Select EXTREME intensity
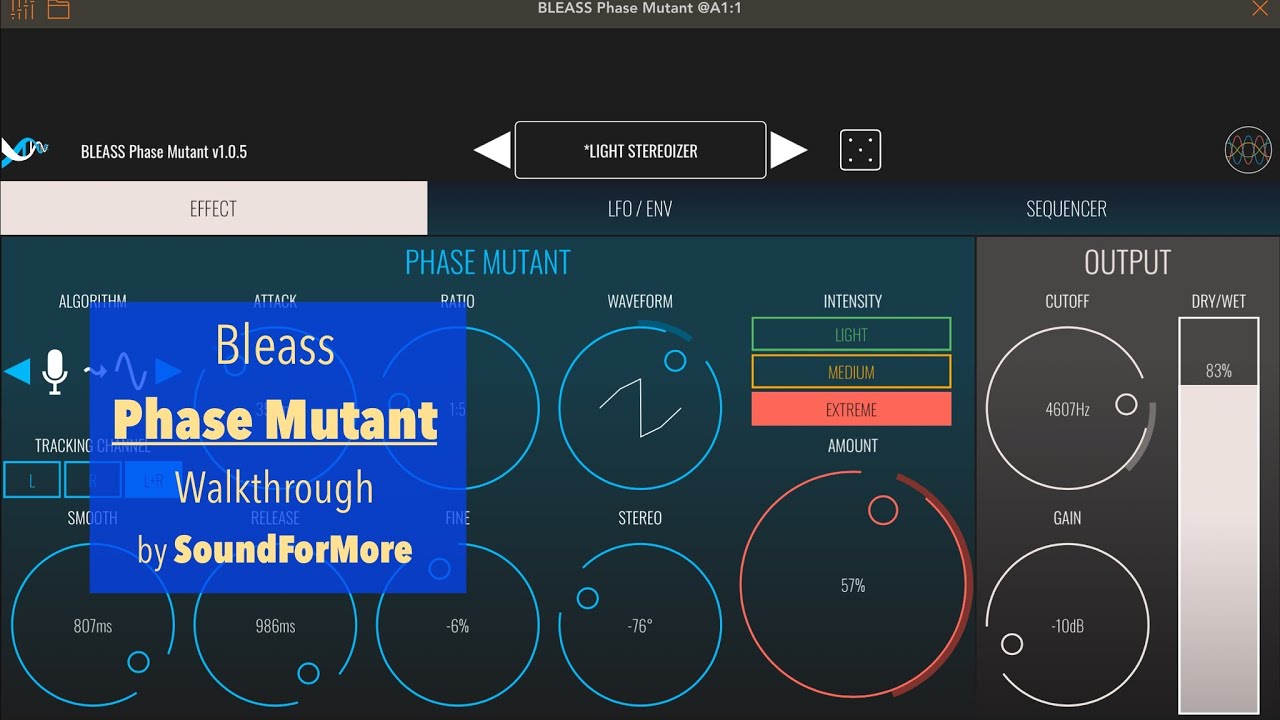This screenshot has width=1280, height=720. (851, 409)
